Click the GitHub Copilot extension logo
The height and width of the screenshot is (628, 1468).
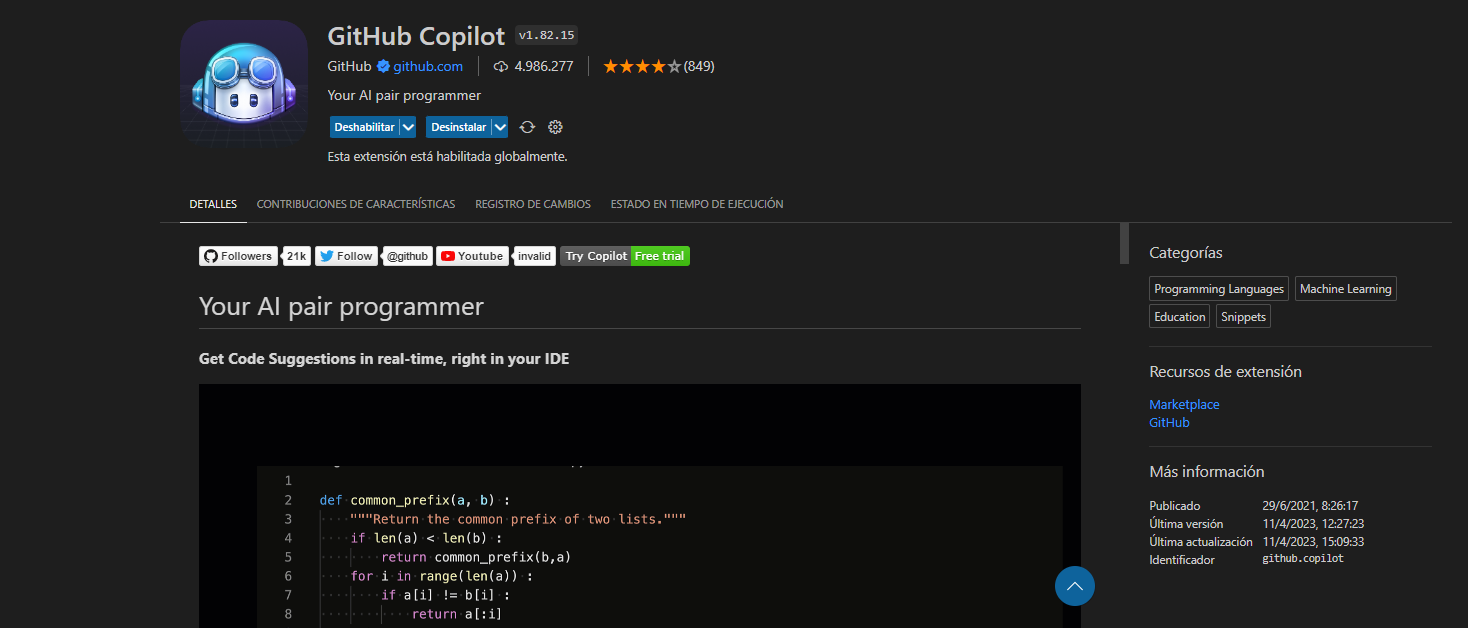point(244,85)
